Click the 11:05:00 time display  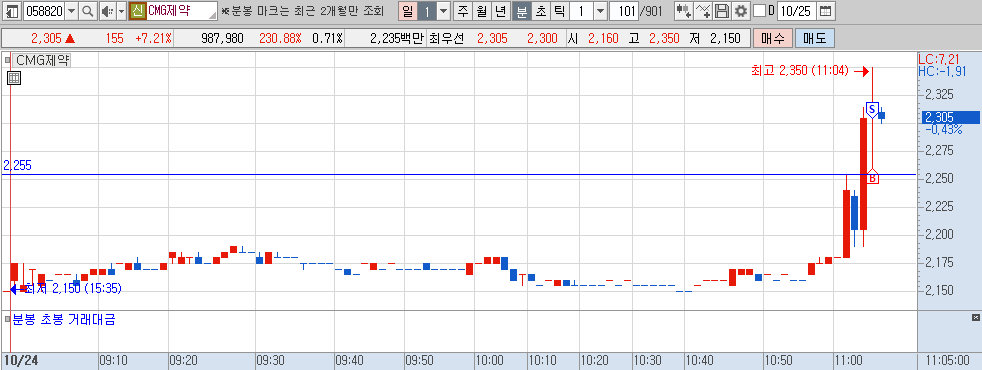(948, 361)
